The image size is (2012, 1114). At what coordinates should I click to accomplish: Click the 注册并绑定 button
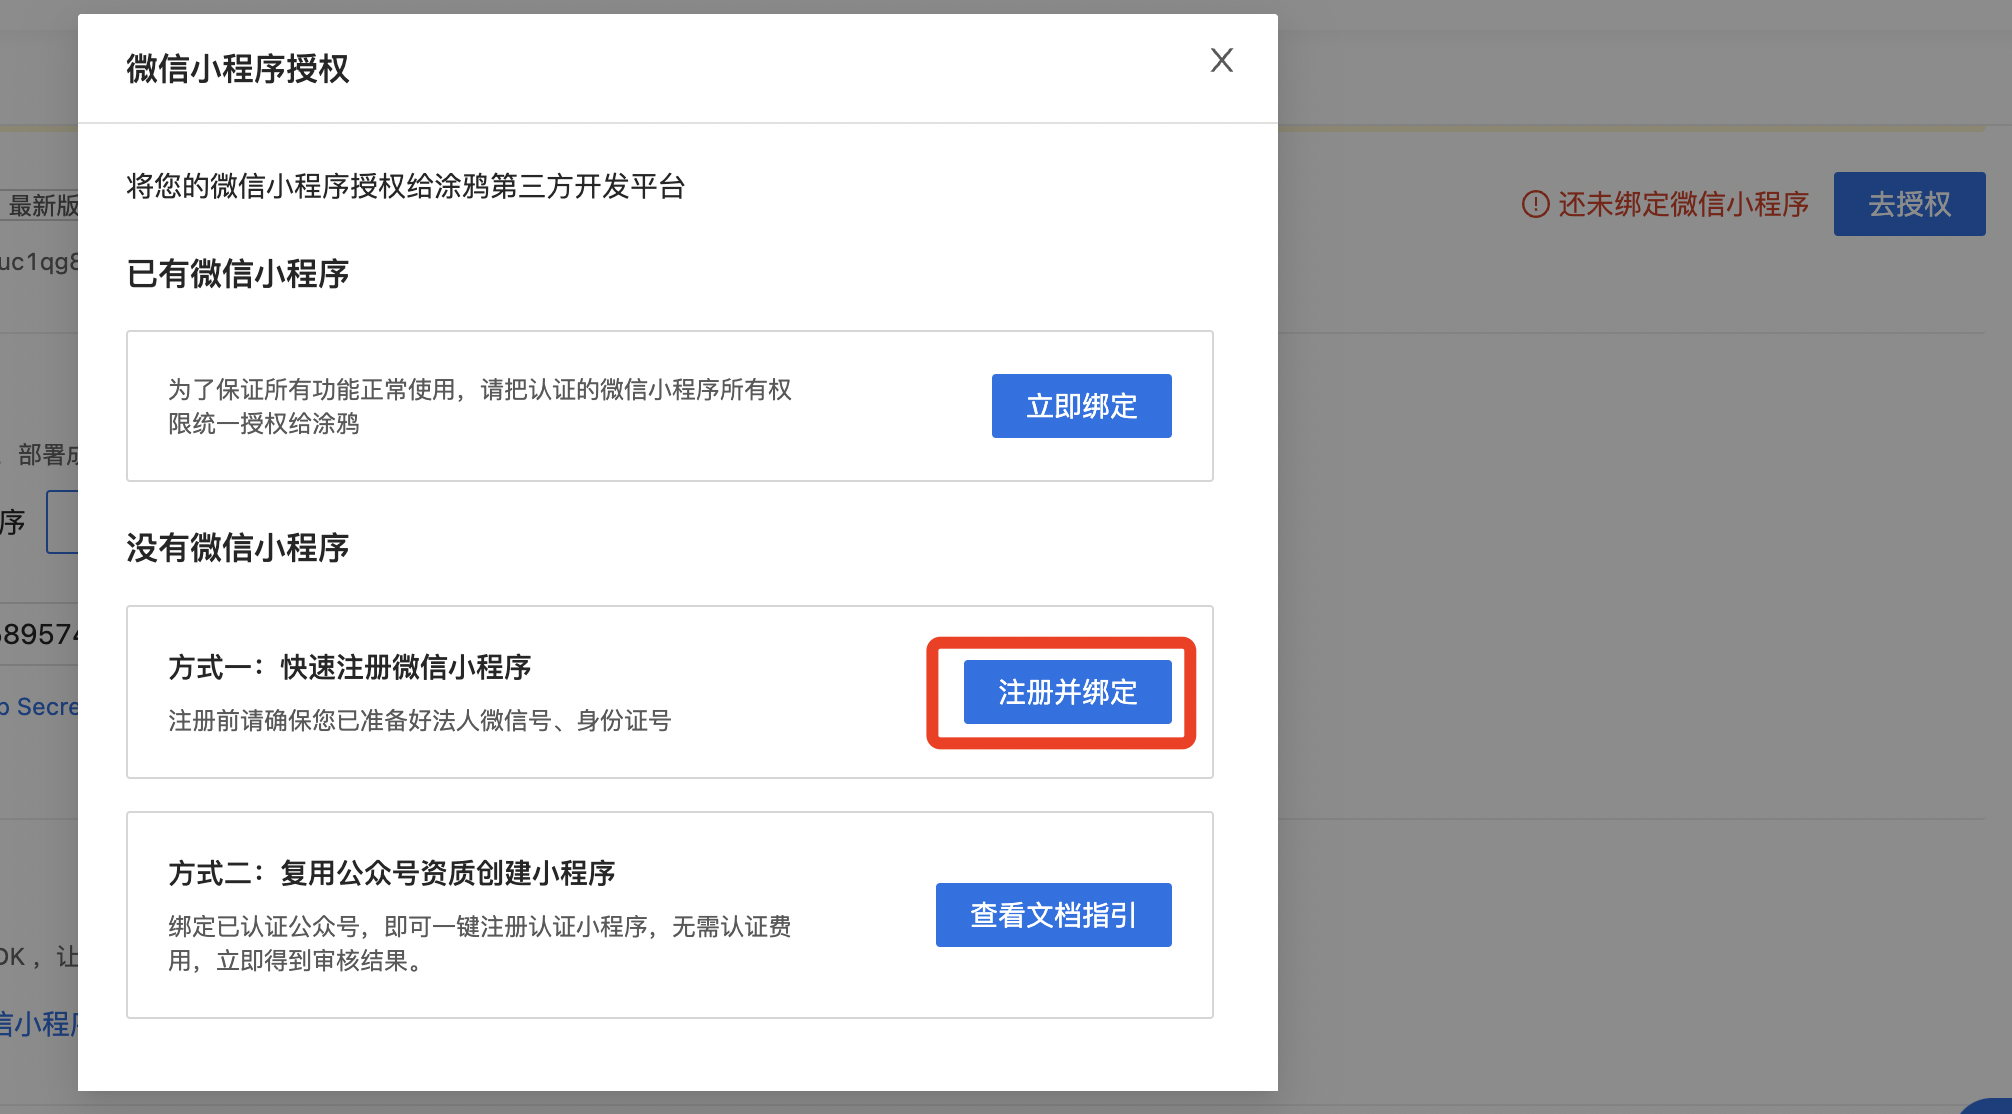pos(1067,692)
